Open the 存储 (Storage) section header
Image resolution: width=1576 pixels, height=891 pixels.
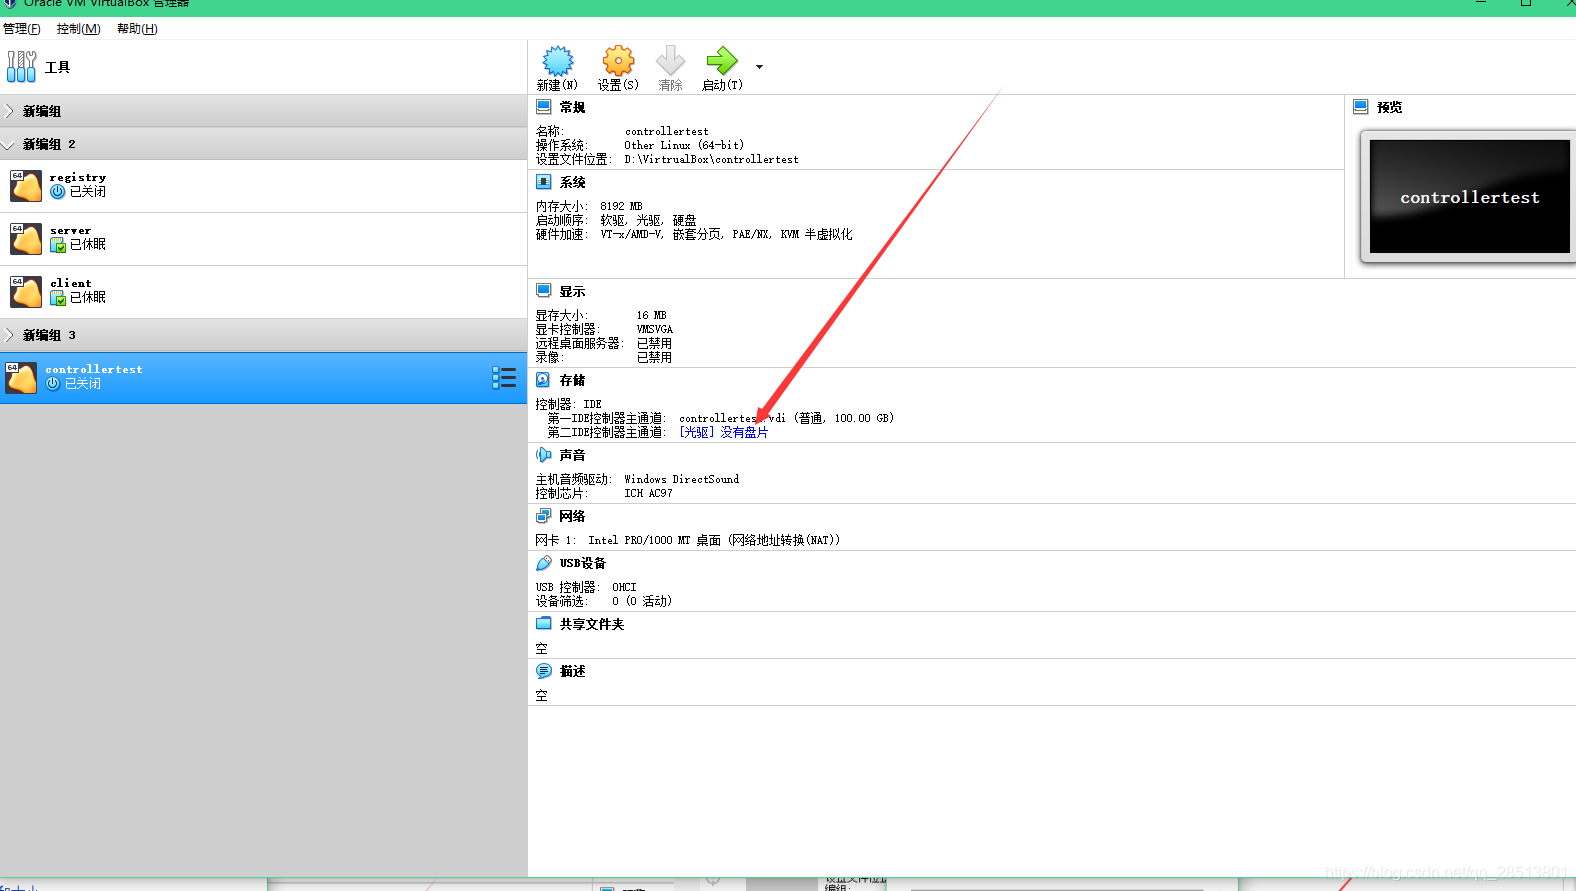(x=573, y=380)
